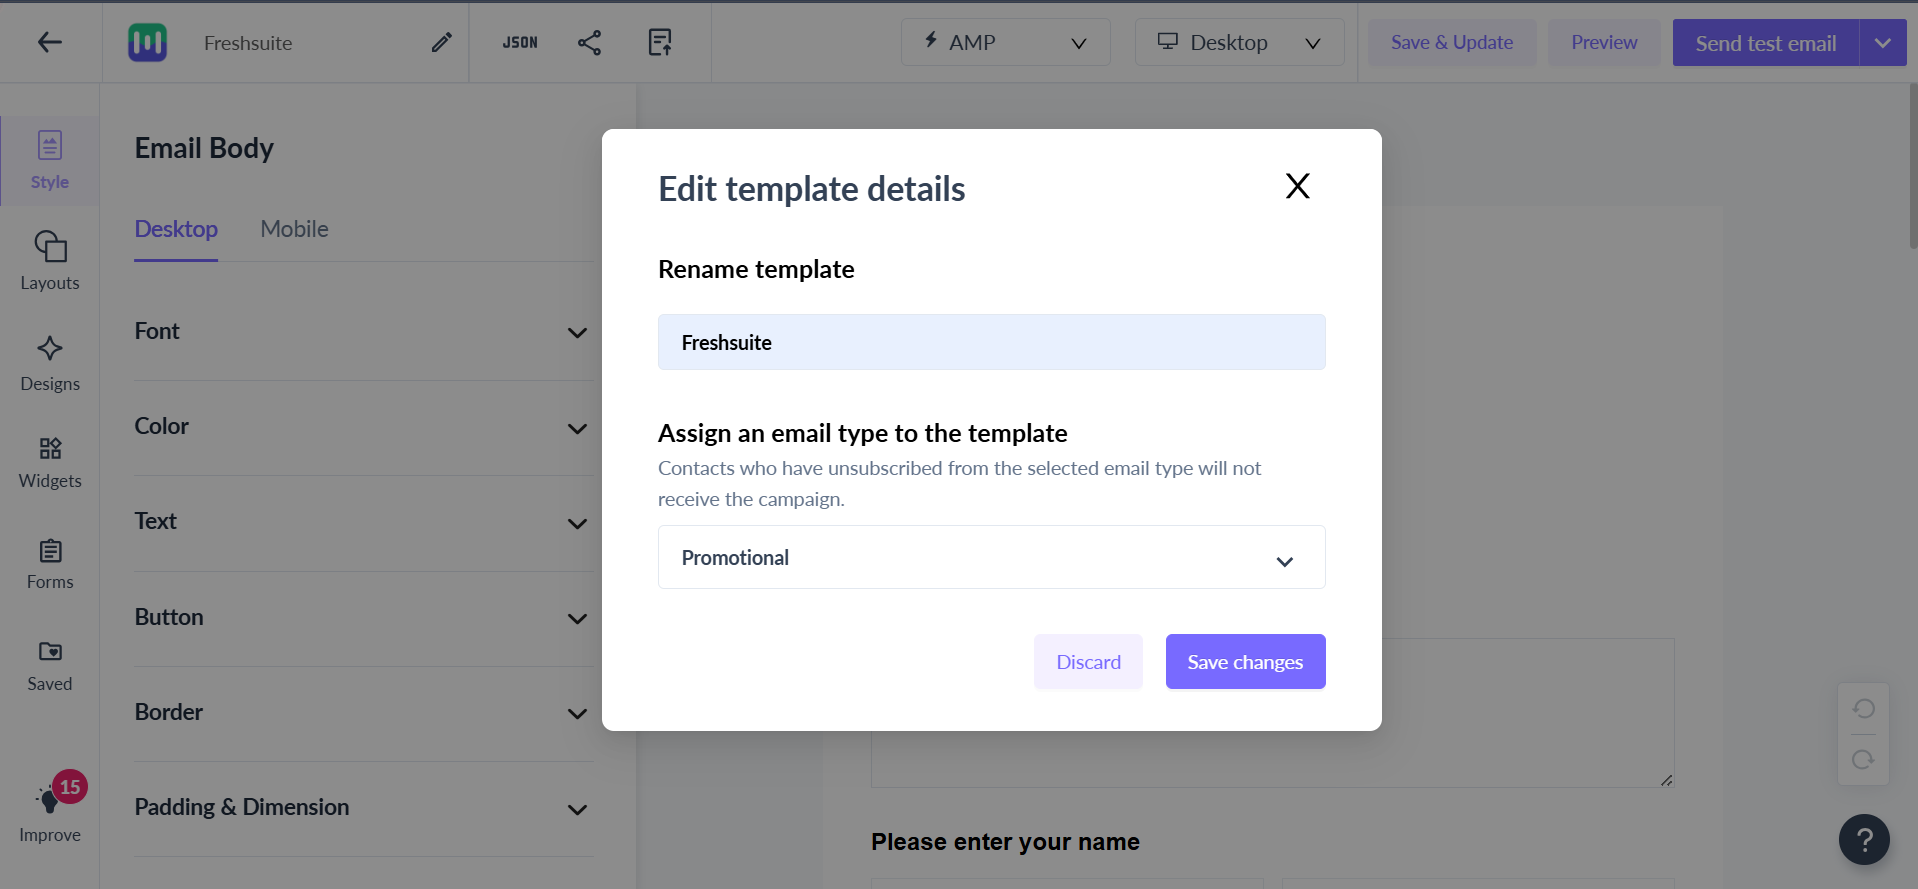Screen dimensions: 1918x889
Task: Click the 15 notification badge
Action: click(70, 787)
